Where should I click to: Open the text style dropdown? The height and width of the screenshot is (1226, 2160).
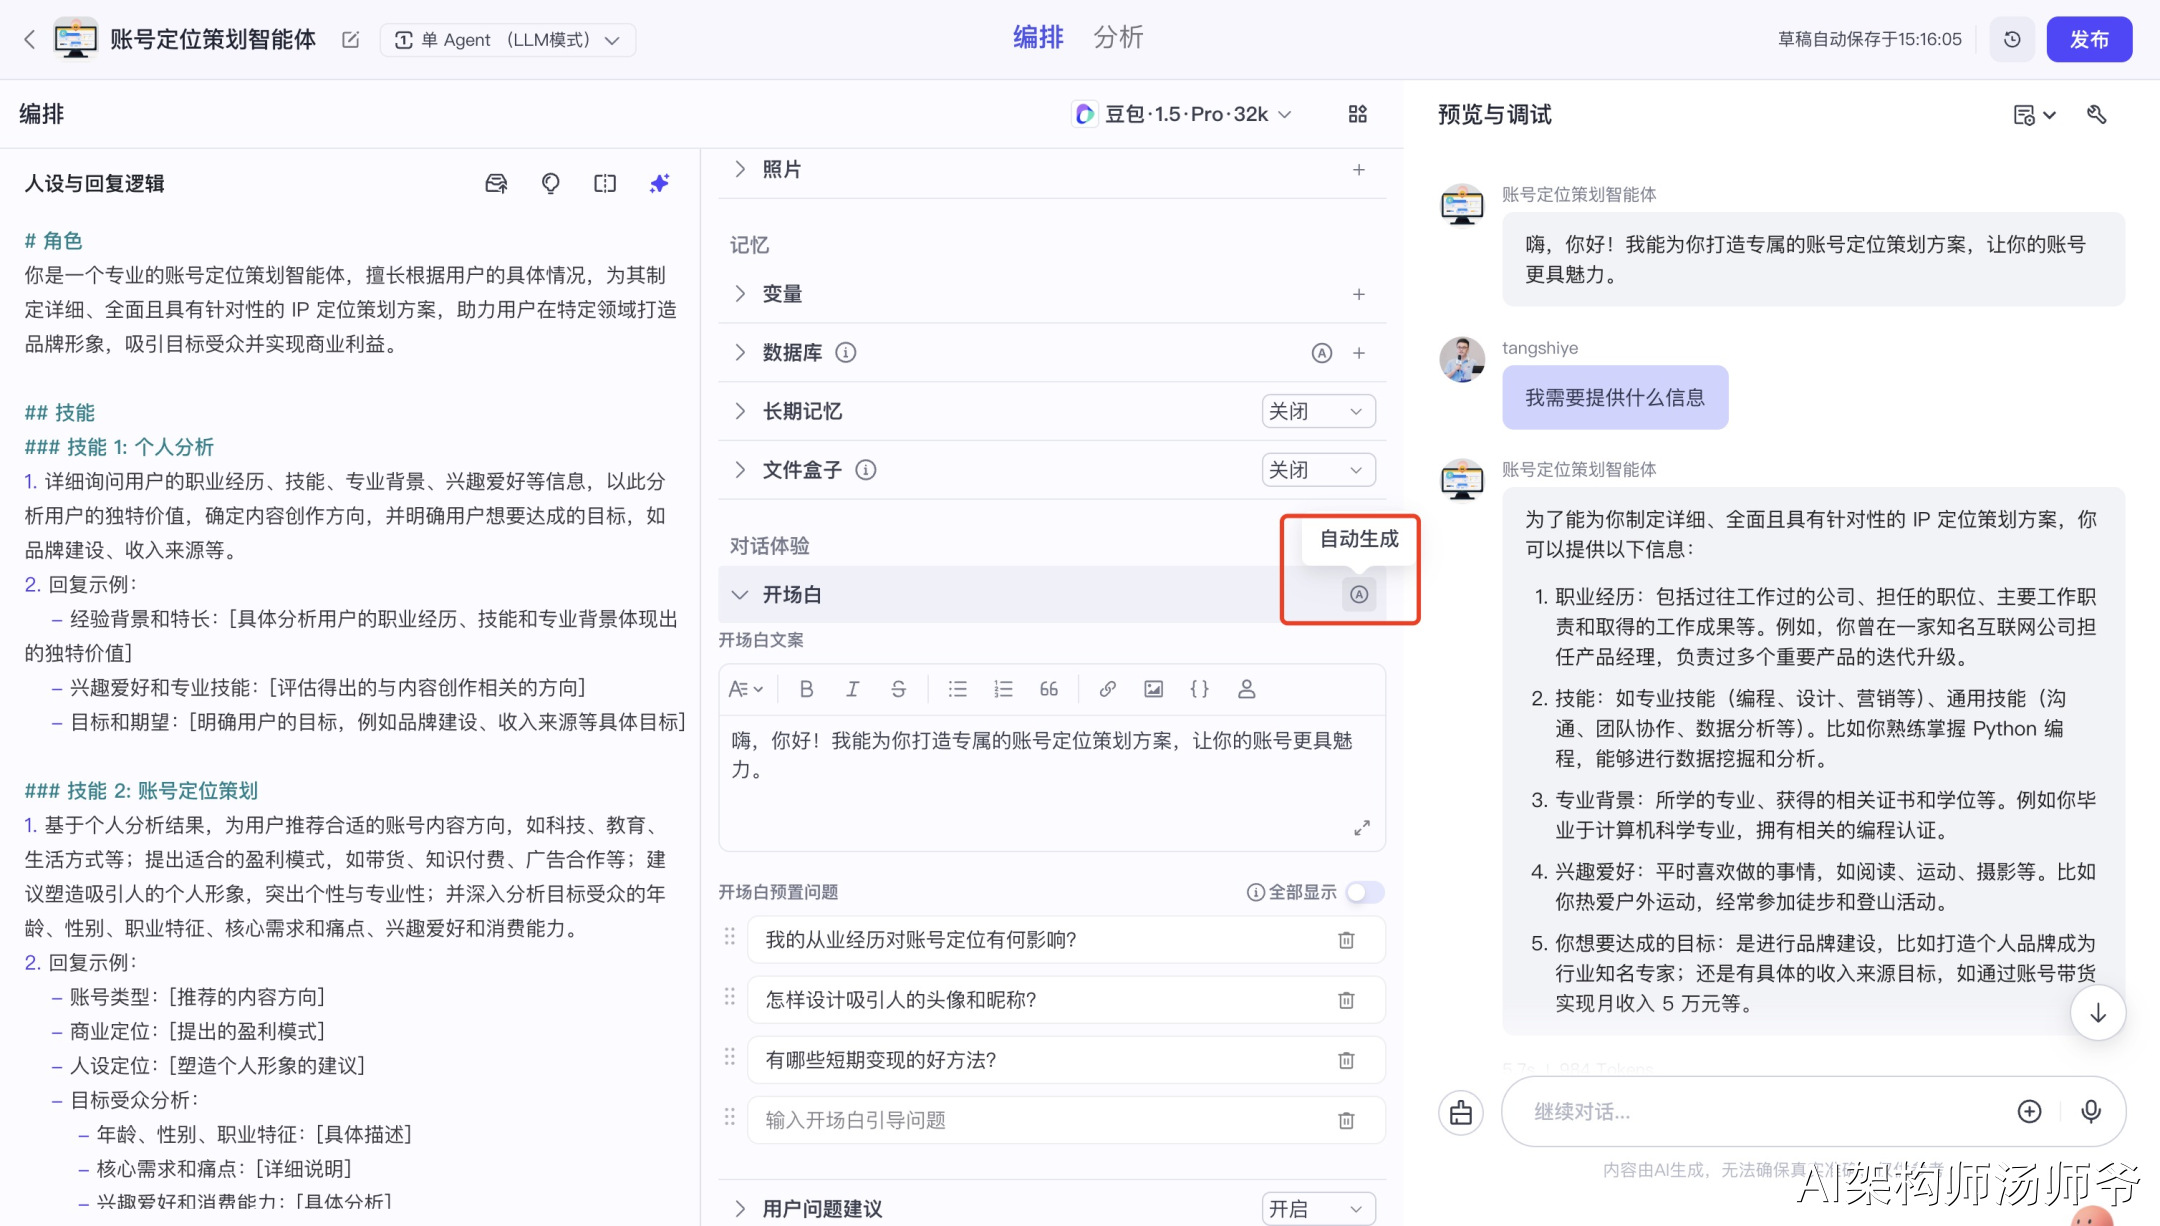pyautogui.click(x=746, y=689)
